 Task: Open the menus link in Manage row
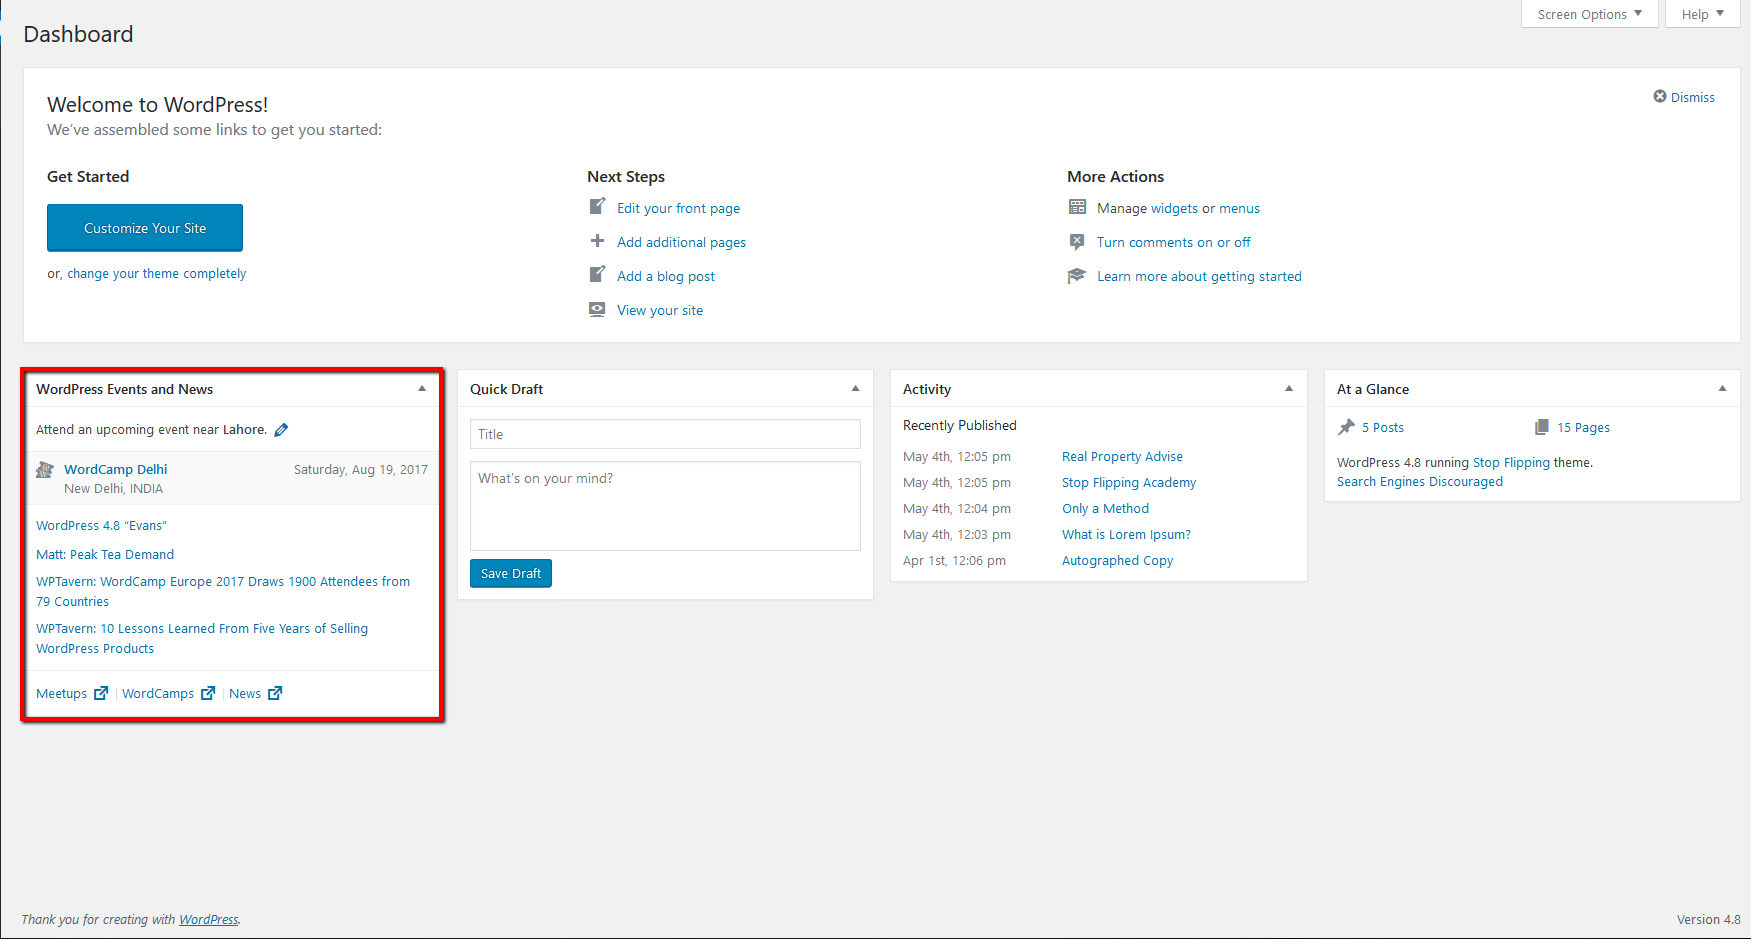coord(1239,208)
